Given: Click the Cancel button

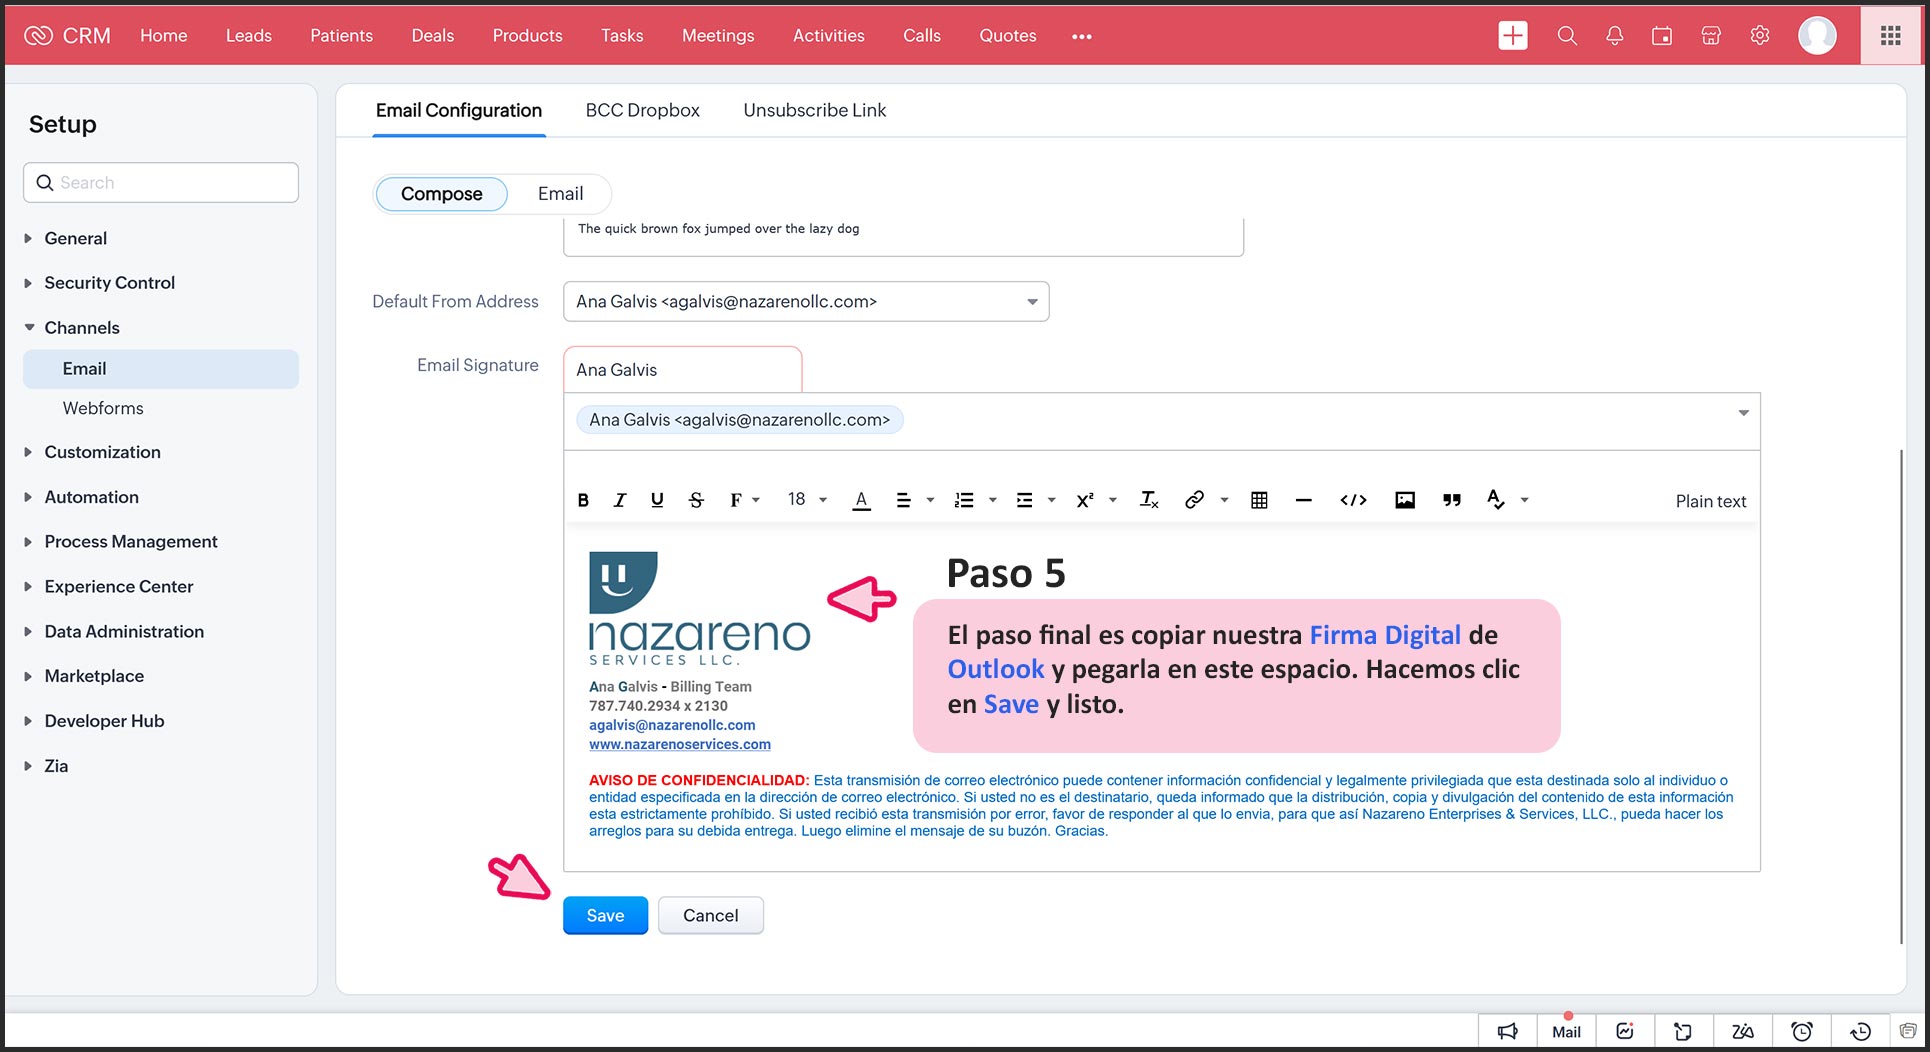Looking at the screenshot, I should (710, 916).
